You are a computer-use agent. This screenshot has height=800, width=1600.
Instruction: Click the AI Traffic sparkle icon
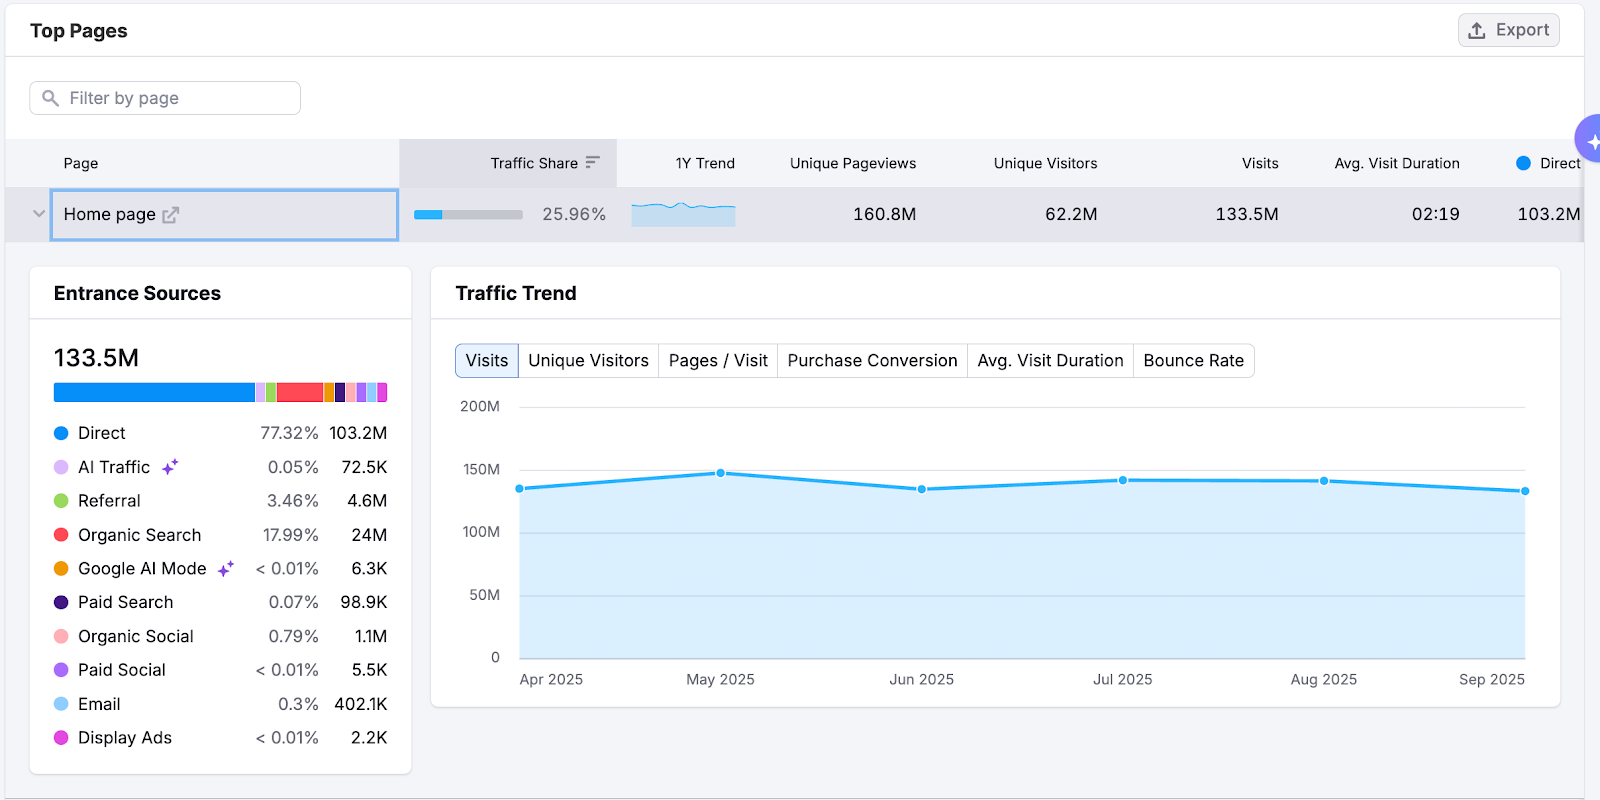[170, 467]
